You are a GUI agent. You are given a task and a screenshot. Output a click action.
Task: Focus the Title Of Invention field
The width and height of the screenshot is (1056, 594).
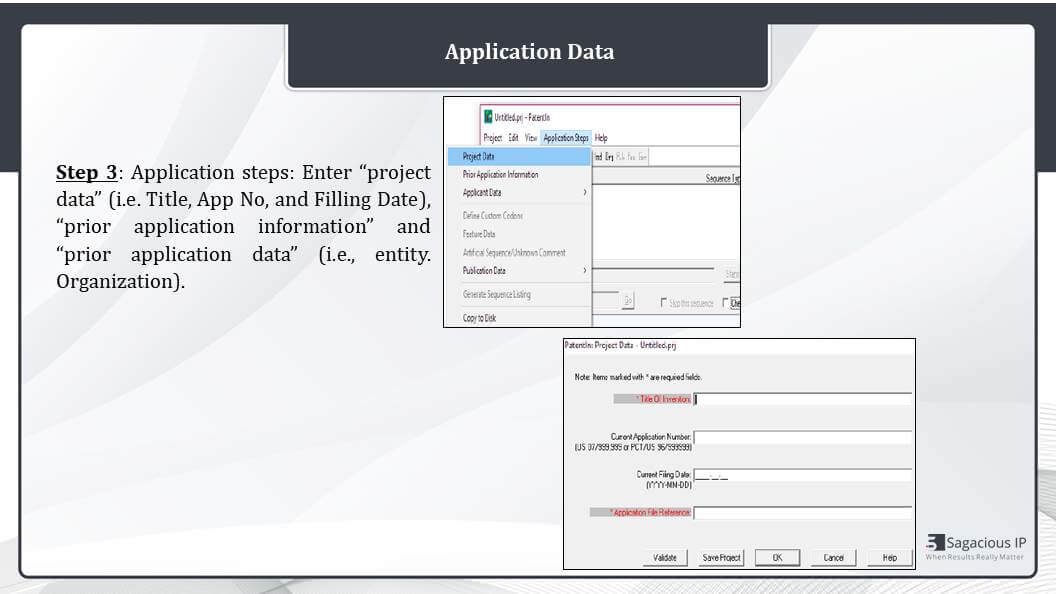(x=803, y=399)
